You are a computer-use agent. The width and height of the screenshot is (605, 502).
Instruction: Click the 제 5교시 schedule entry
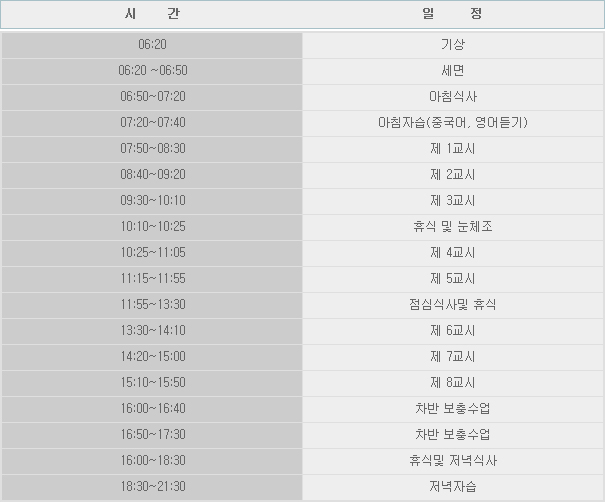pyautogui.click(x=452, y=279)
